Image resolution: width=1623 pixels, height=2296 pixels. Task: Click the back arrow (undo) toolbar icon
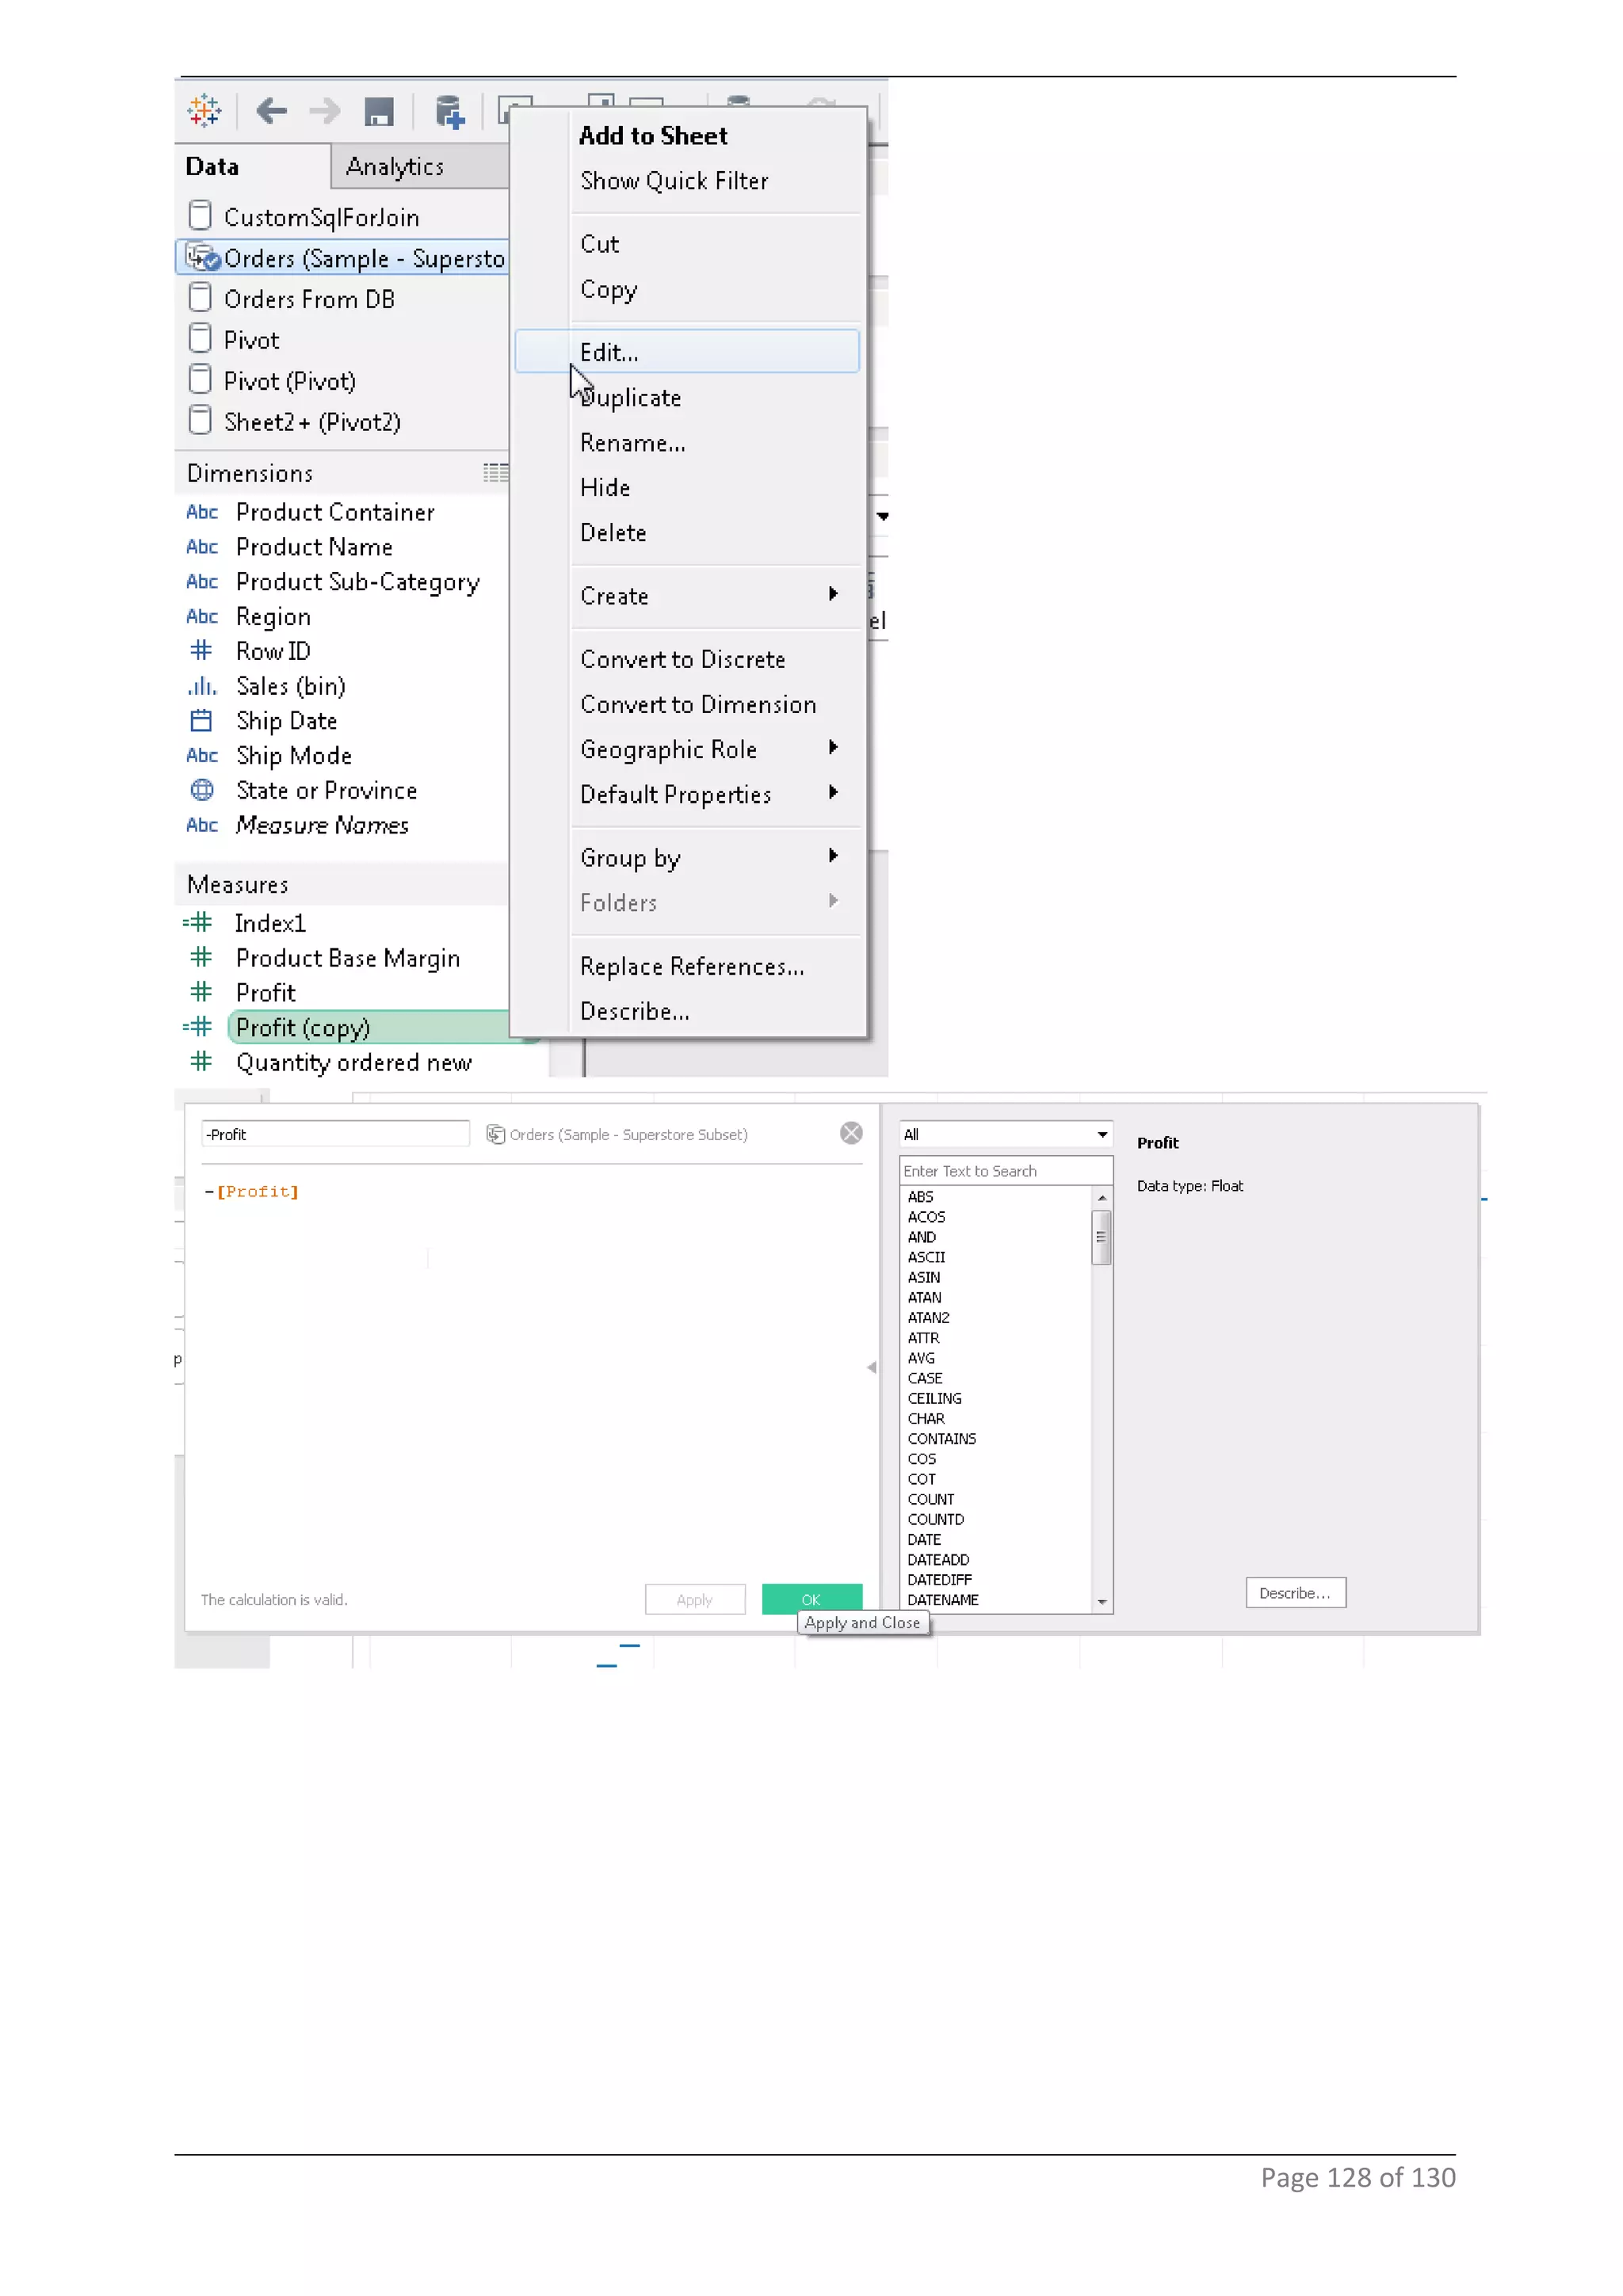tap(271, 111)
